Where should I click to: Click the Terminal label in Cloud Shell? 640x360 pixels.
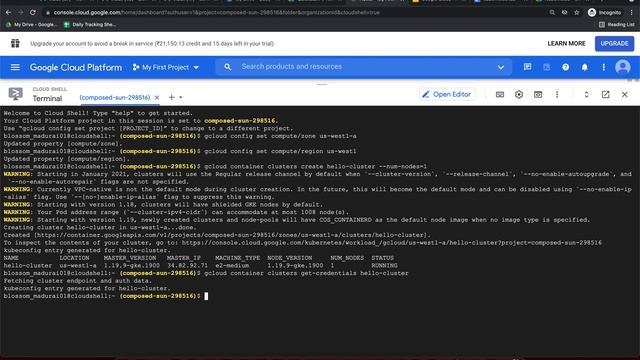click(x=47, y=98)
